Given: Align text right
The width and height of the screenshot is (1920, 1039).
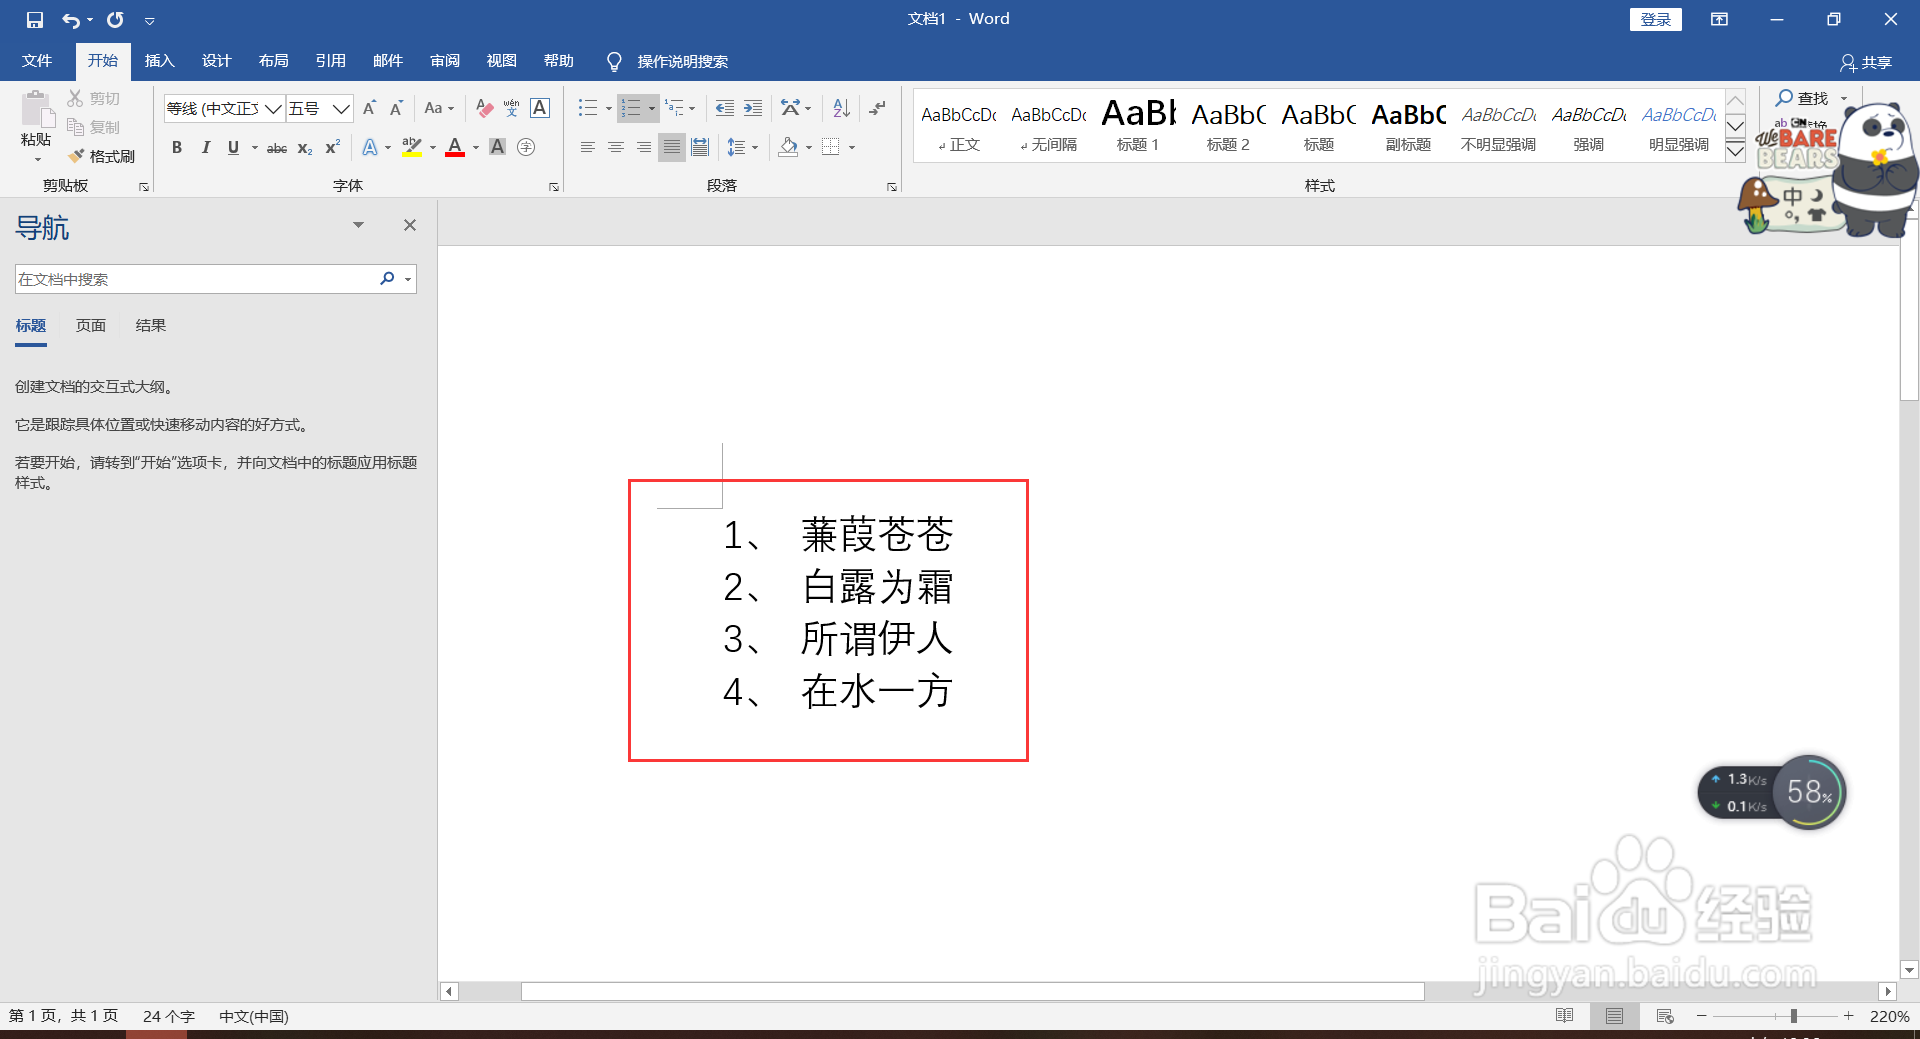Looking at the screenshot, I should 644,147.
